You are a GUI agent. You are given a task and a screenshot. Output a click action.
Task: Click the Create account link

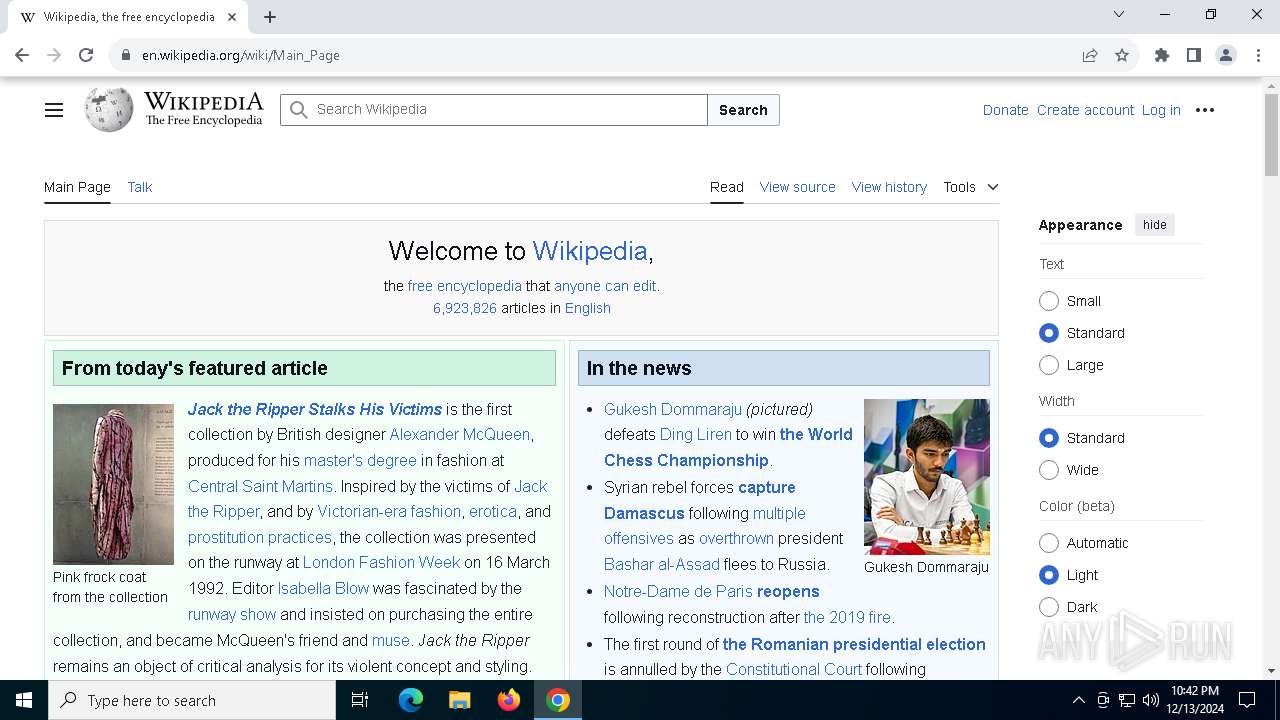pyautogui.click(x=1085, y=110)
